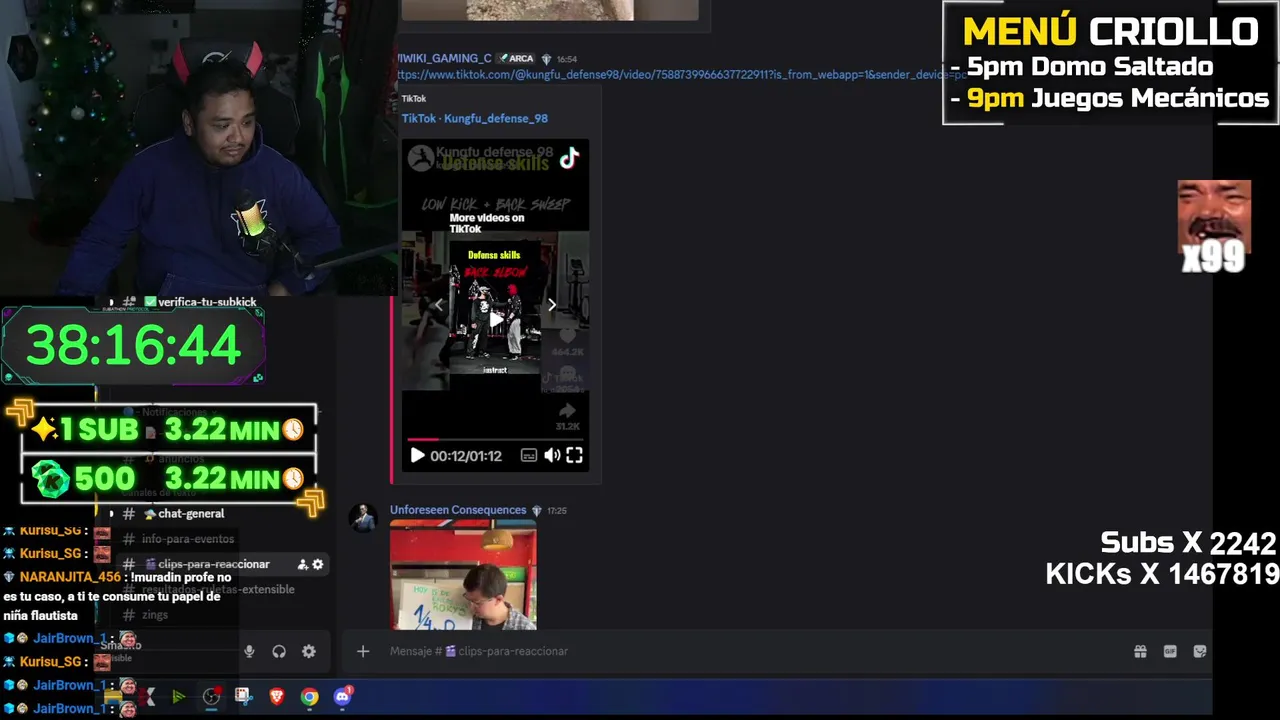Seek on the TikTok video progress bar
The height and width of the screenshot is (720, 1280).
click(495, 439)
